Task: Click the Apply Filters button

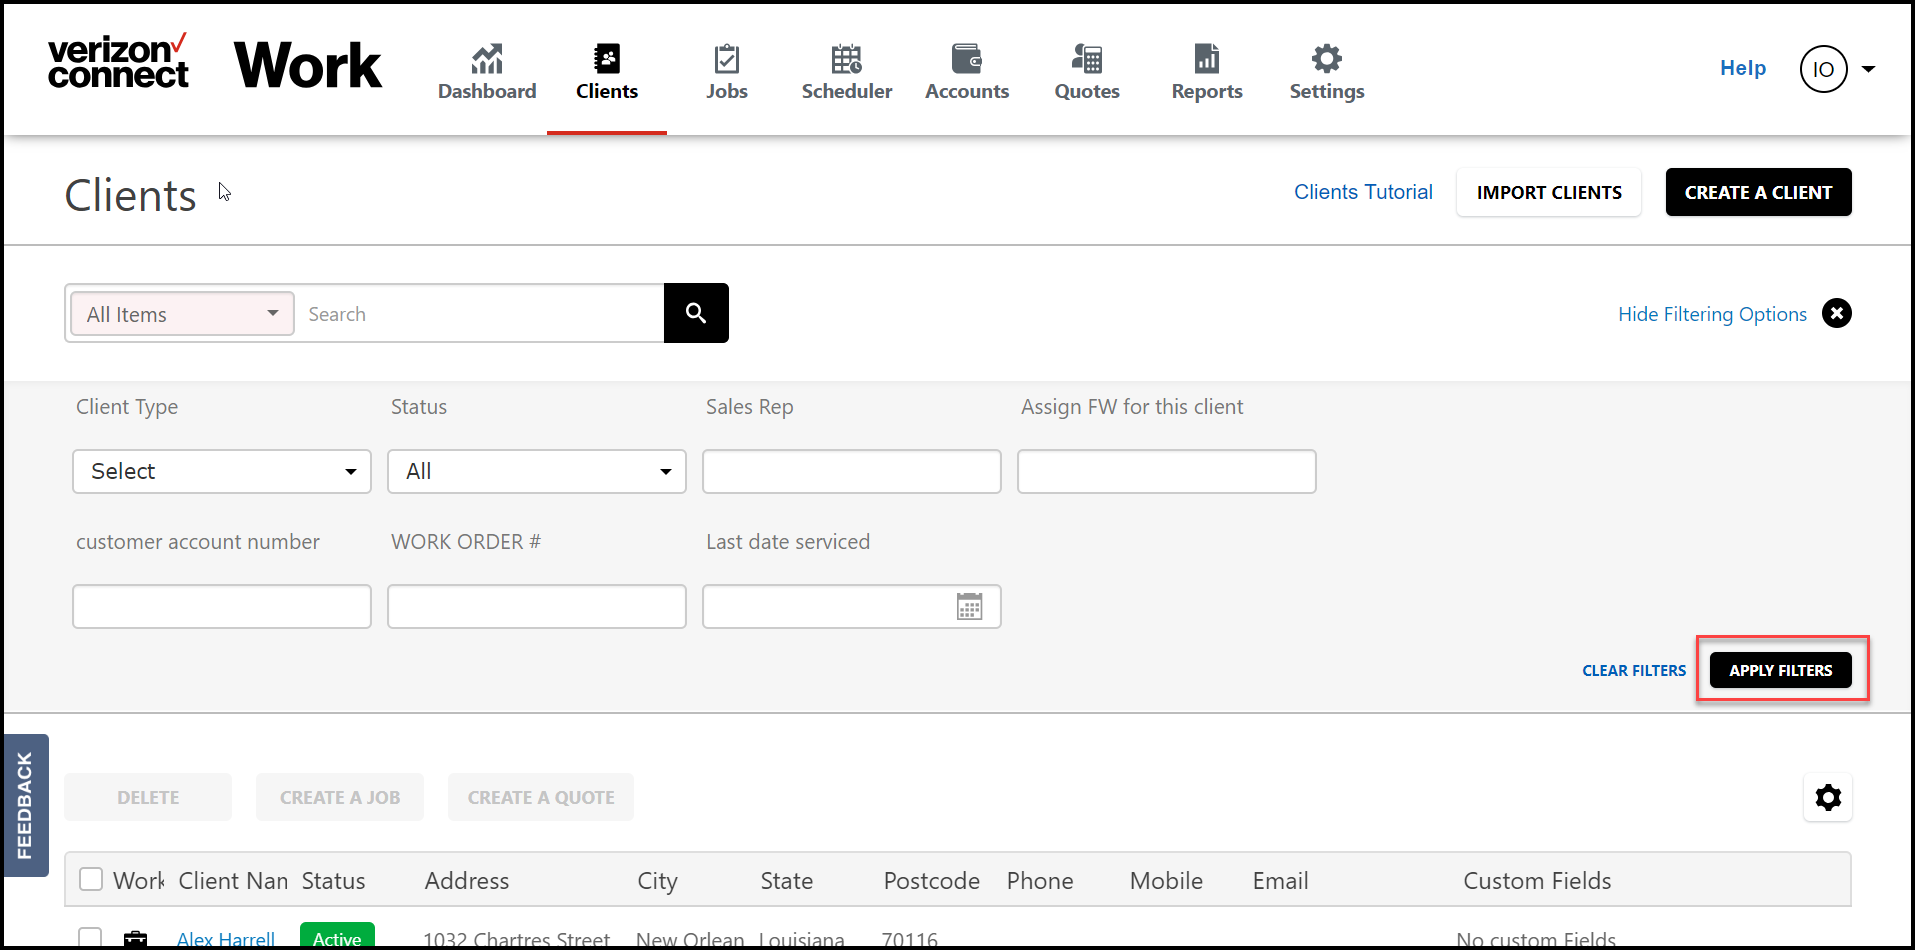Action: (x=1781, y=670)
